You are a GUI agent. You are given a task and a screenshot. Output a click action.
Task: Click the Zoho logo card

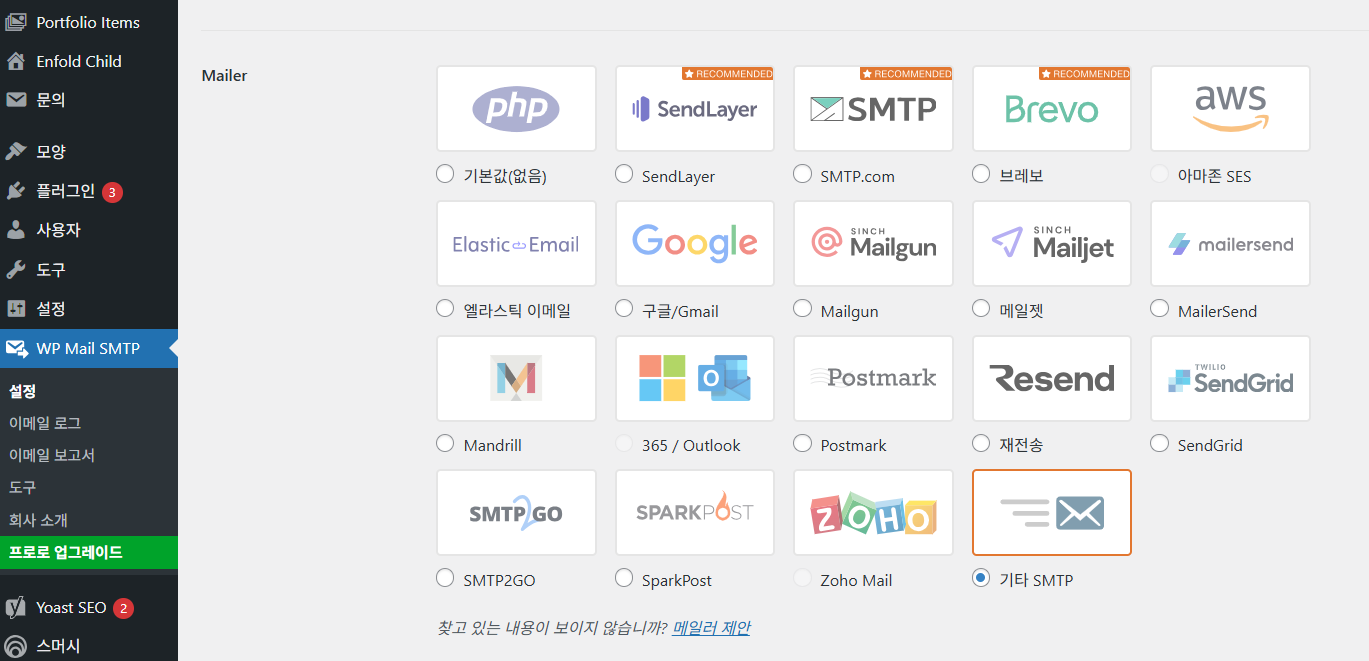point(873,513)
